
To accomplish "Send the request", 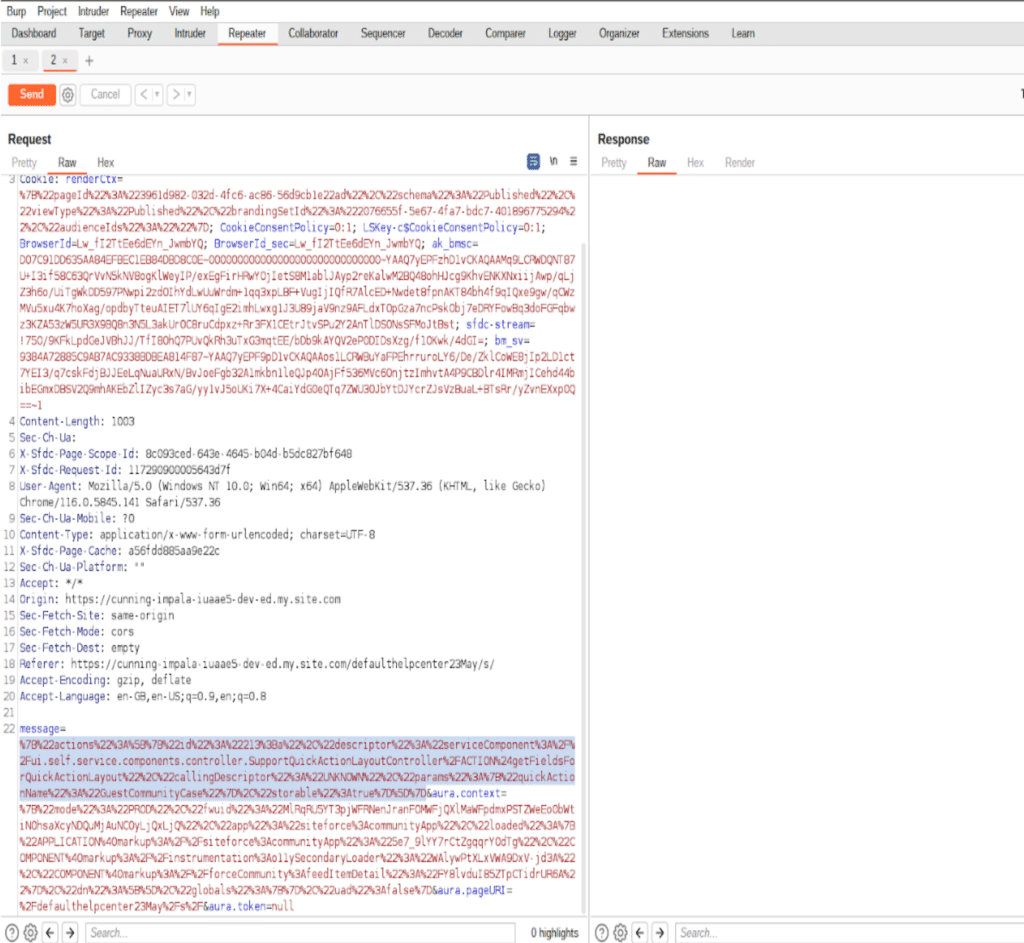I will pyautogui.click(x=31, y=95).
